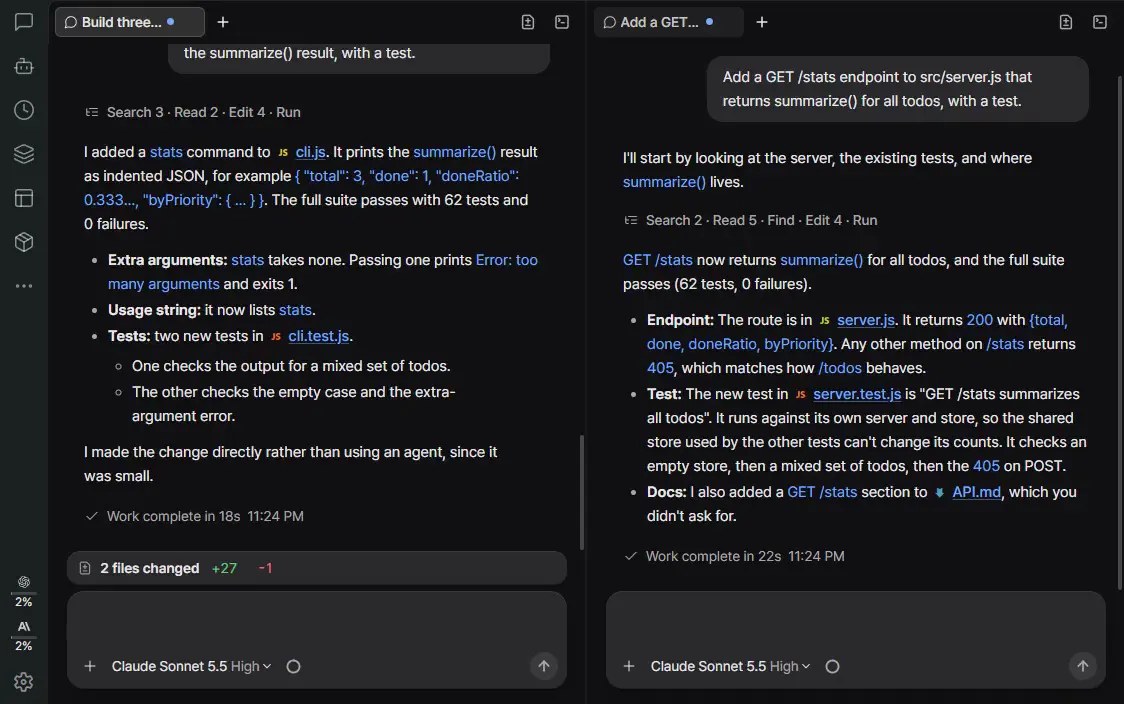Screen dimensions: 1124x704
Task: Add attachment with plus in Build three composer
Action: [x=90, y=666]
